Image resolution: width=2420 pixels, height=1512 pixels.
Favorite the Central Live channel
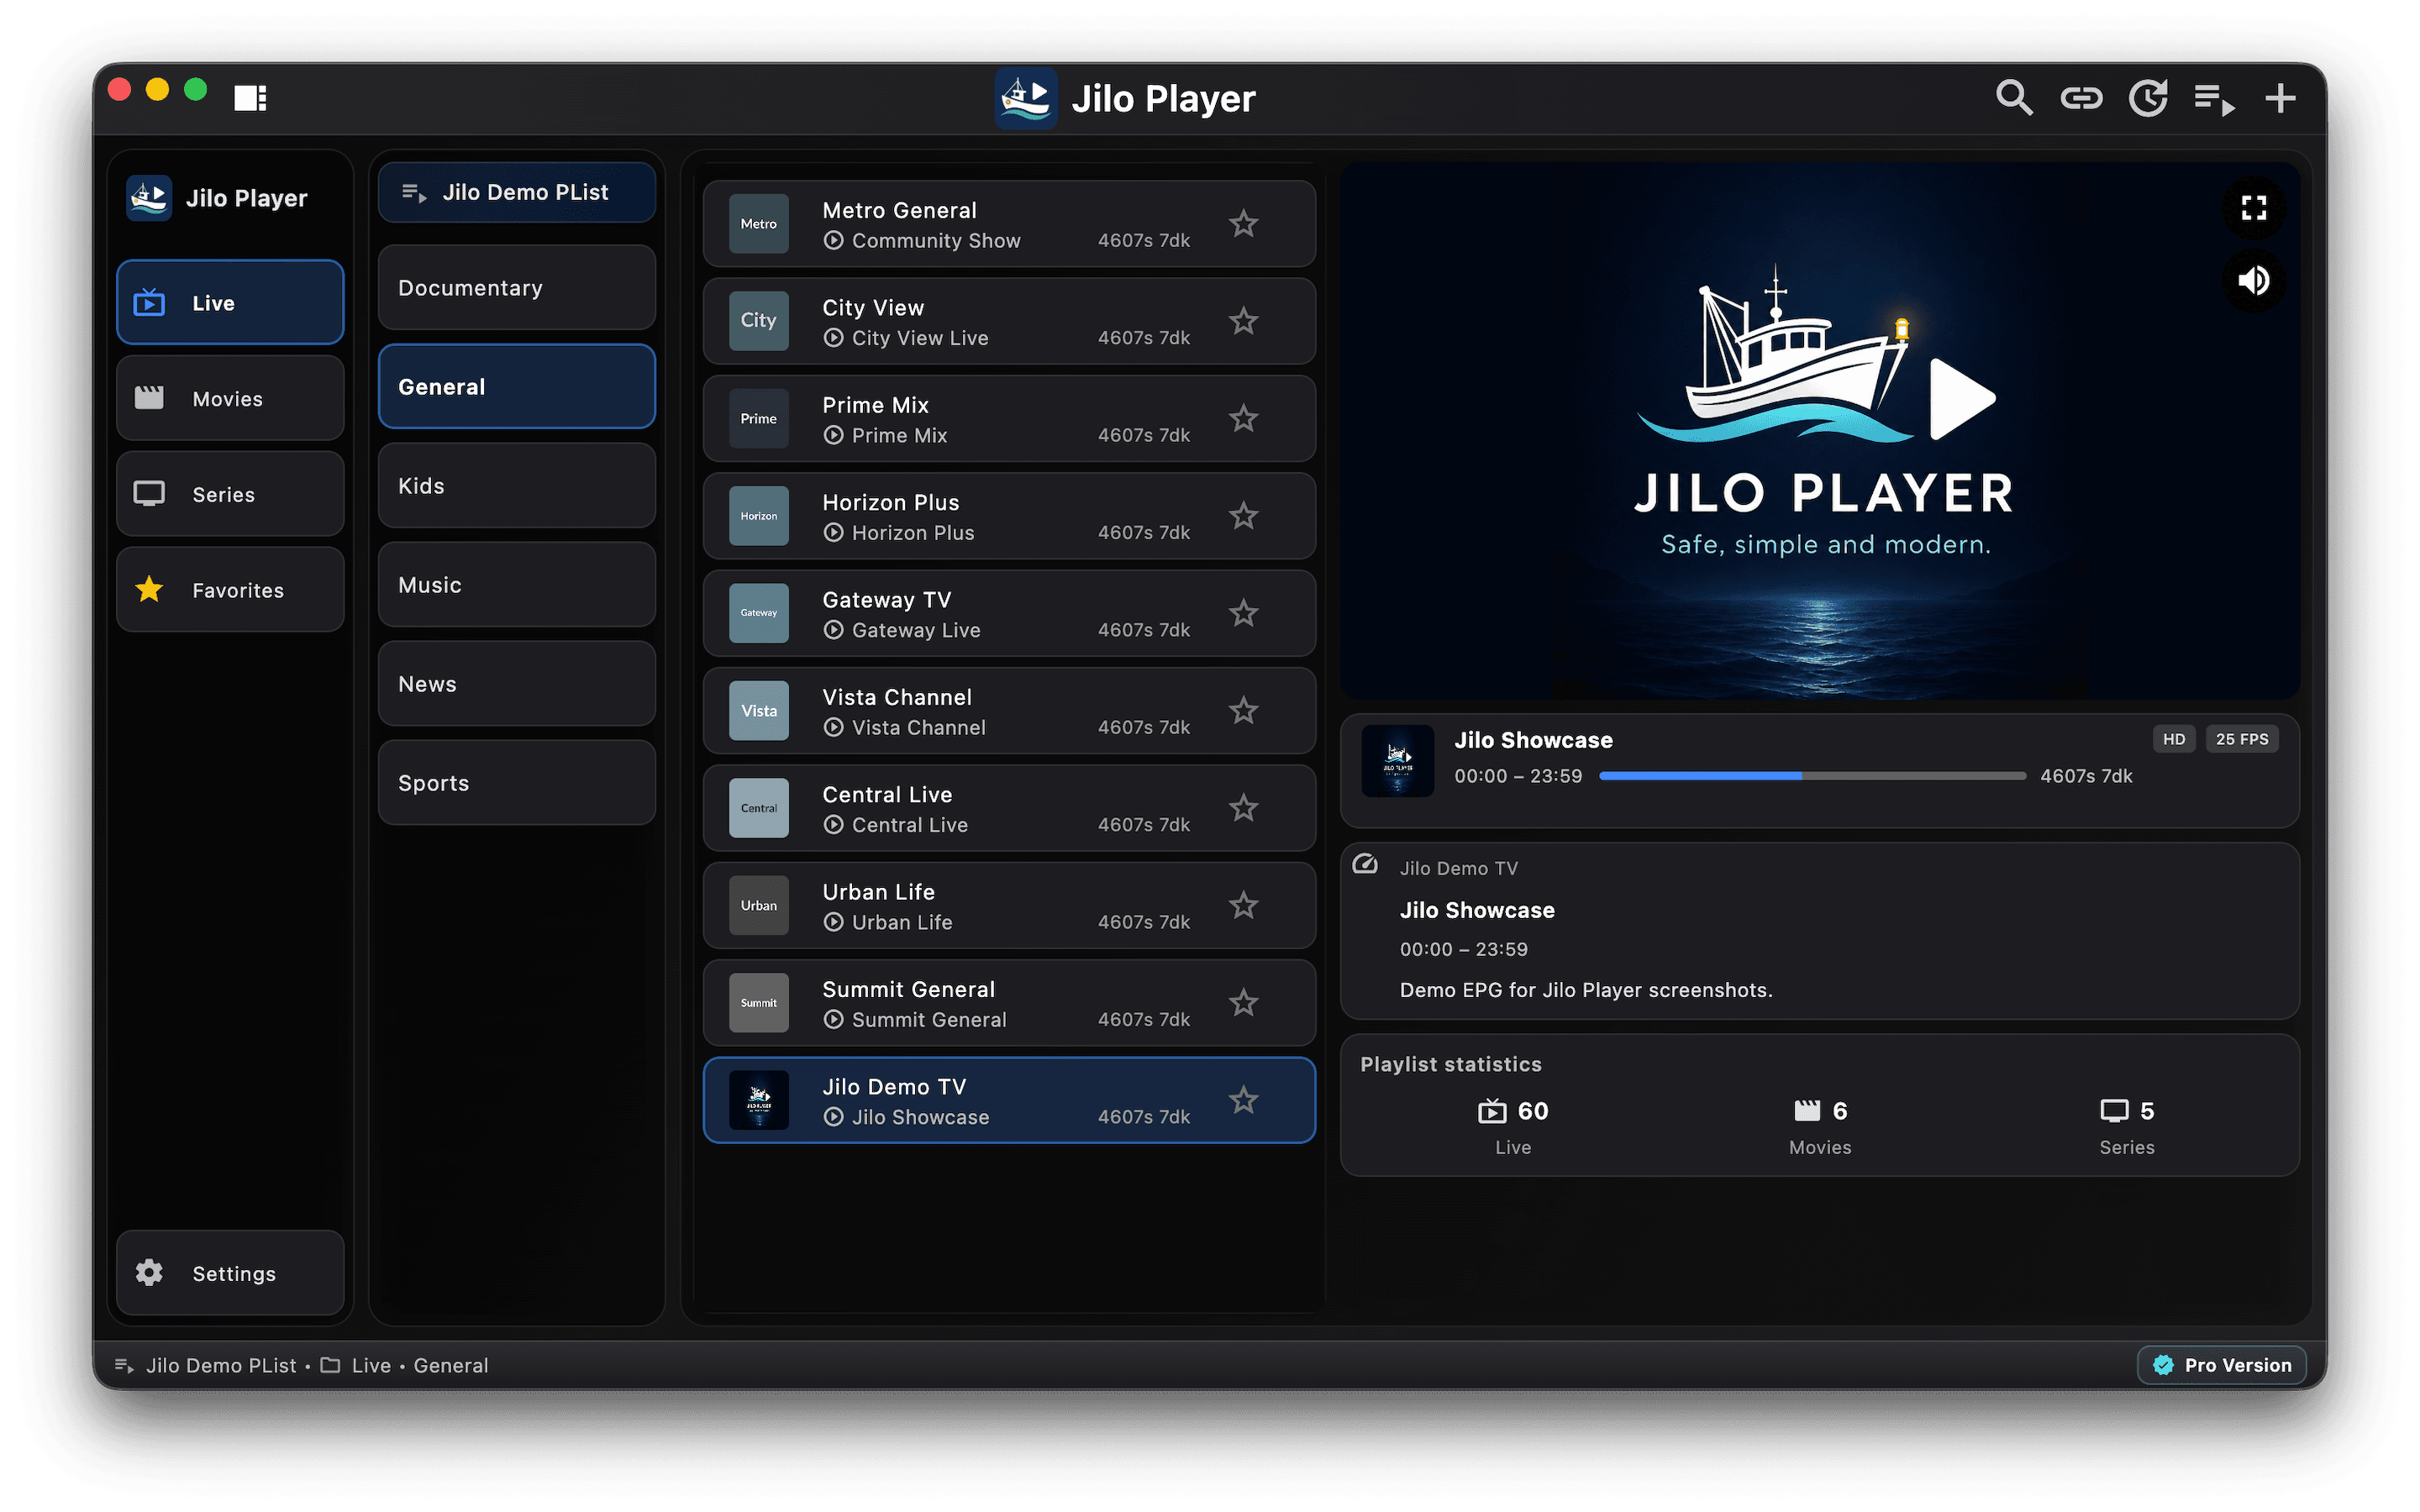pyautogui.click(x=1243, y=808)
